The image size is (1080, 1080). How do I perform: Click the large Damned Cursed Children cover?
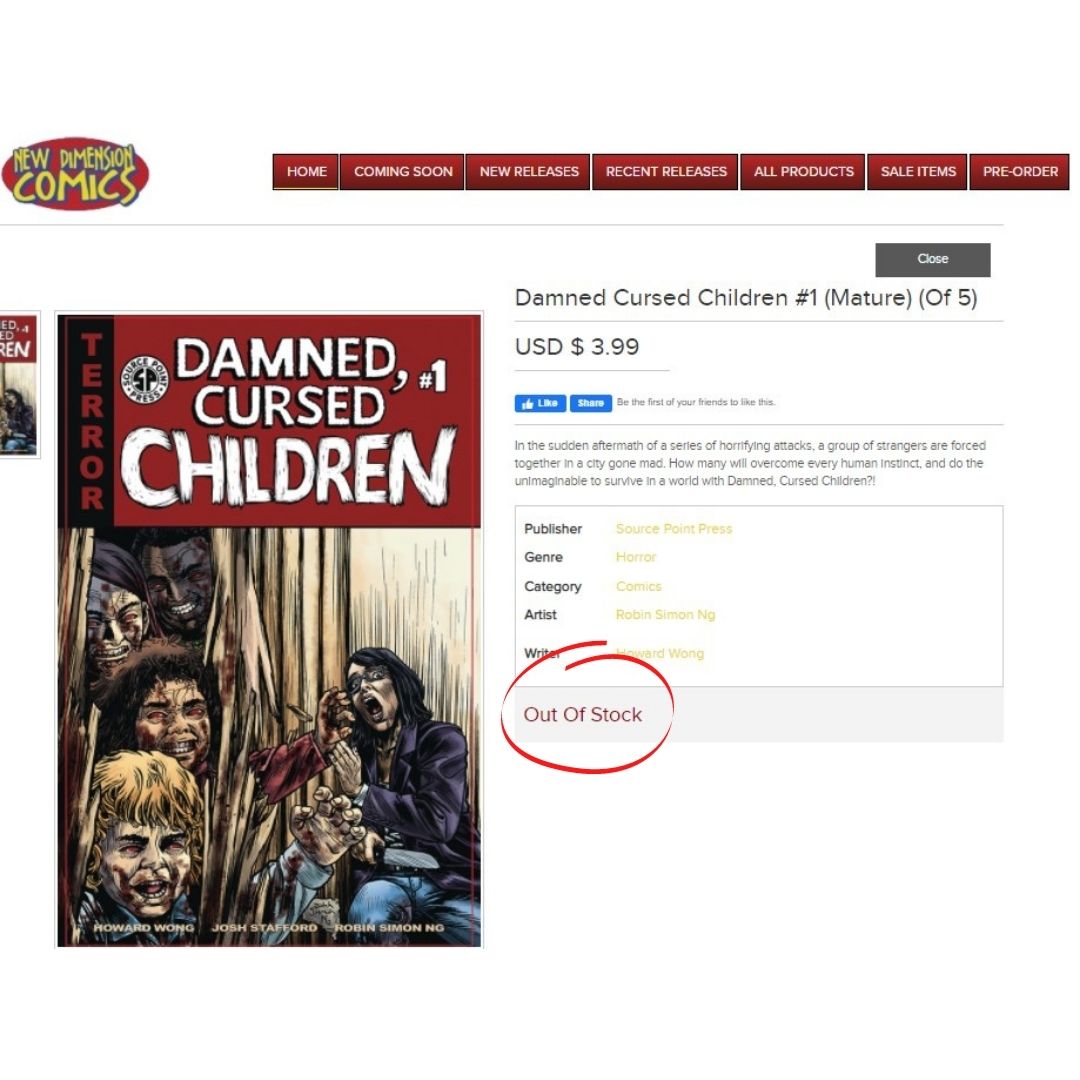click(x=269, y=630)
